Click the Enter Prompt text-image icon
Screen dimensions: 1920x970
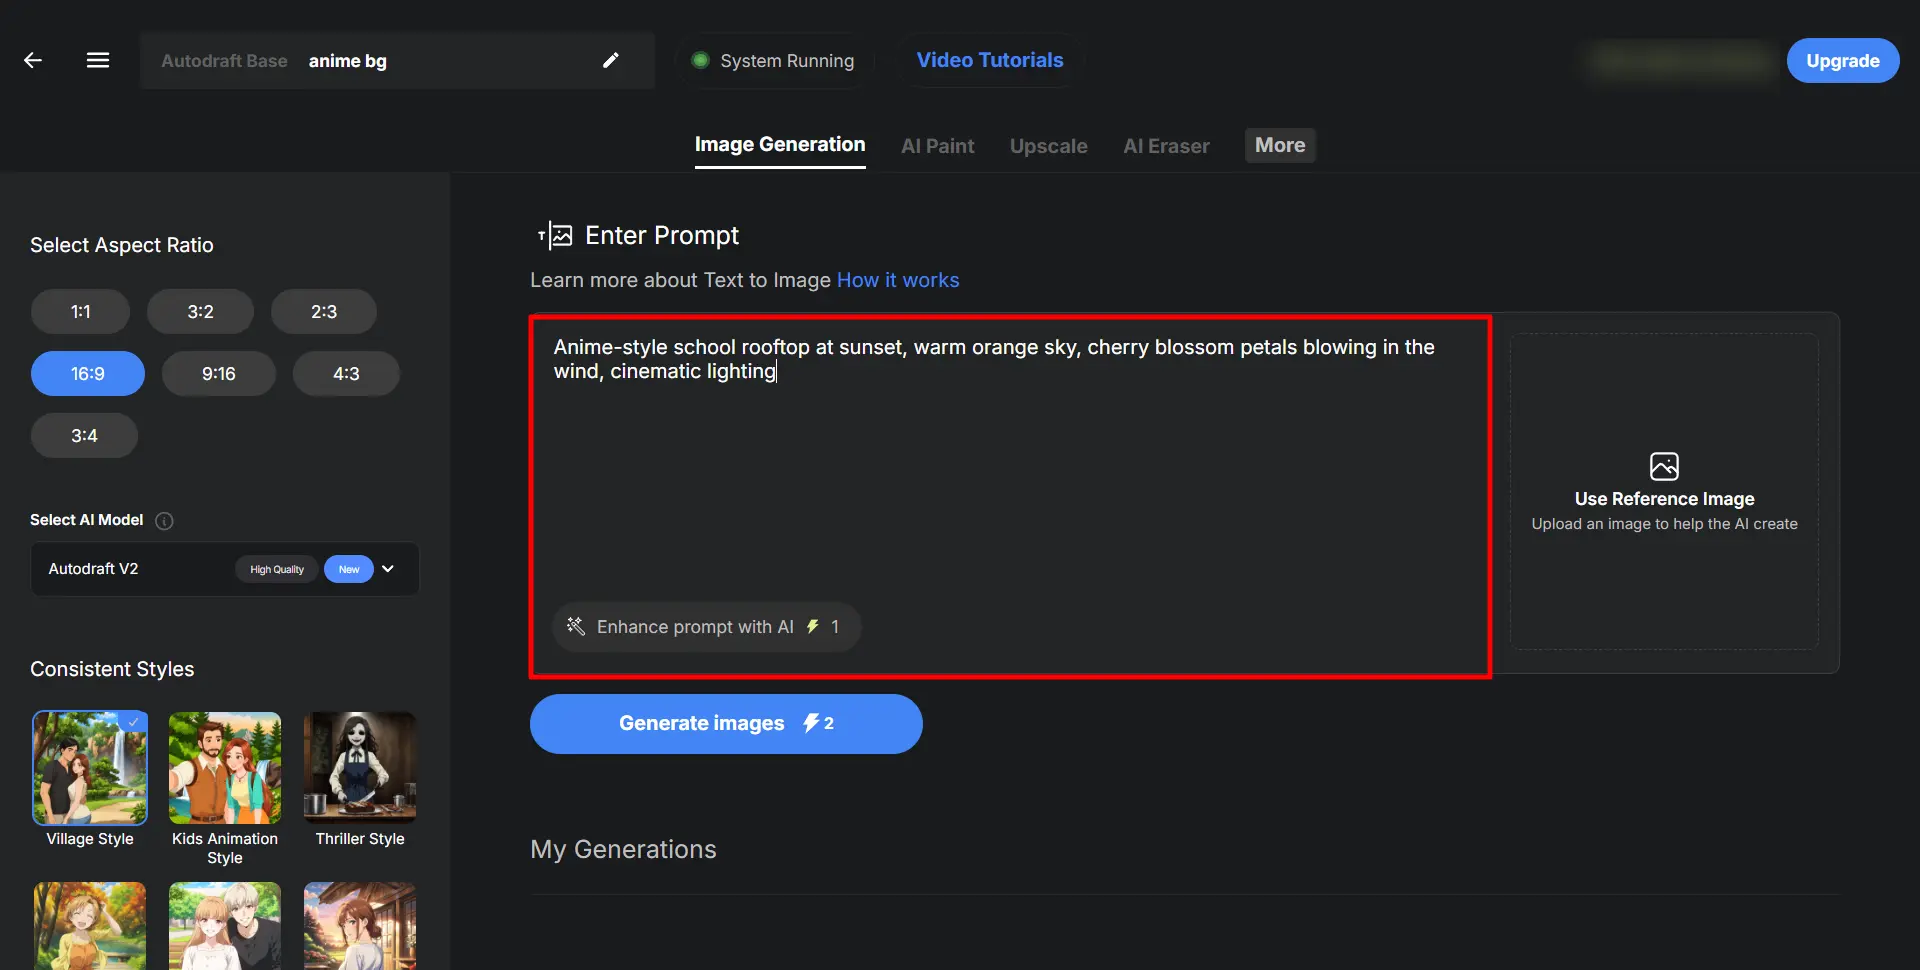555,235
